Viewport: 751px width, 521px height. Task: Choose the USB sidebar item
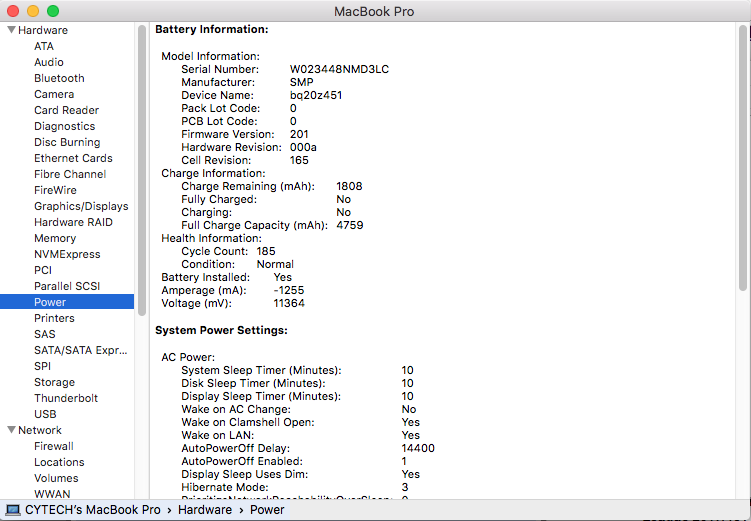click(45, 414)
